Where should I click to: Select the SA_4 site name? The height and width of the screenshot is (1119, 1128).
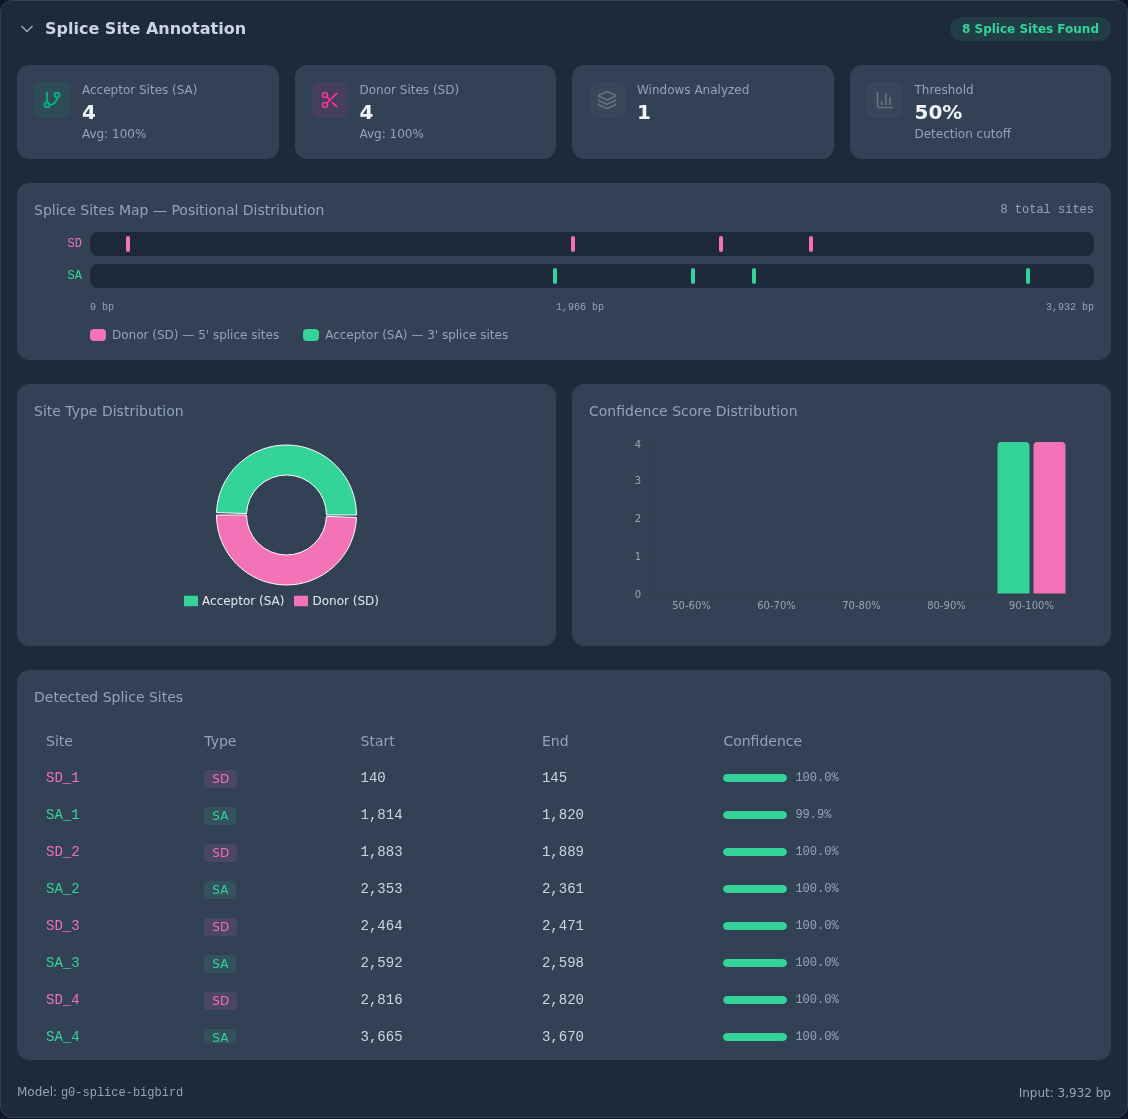(x=63, y=1037)
